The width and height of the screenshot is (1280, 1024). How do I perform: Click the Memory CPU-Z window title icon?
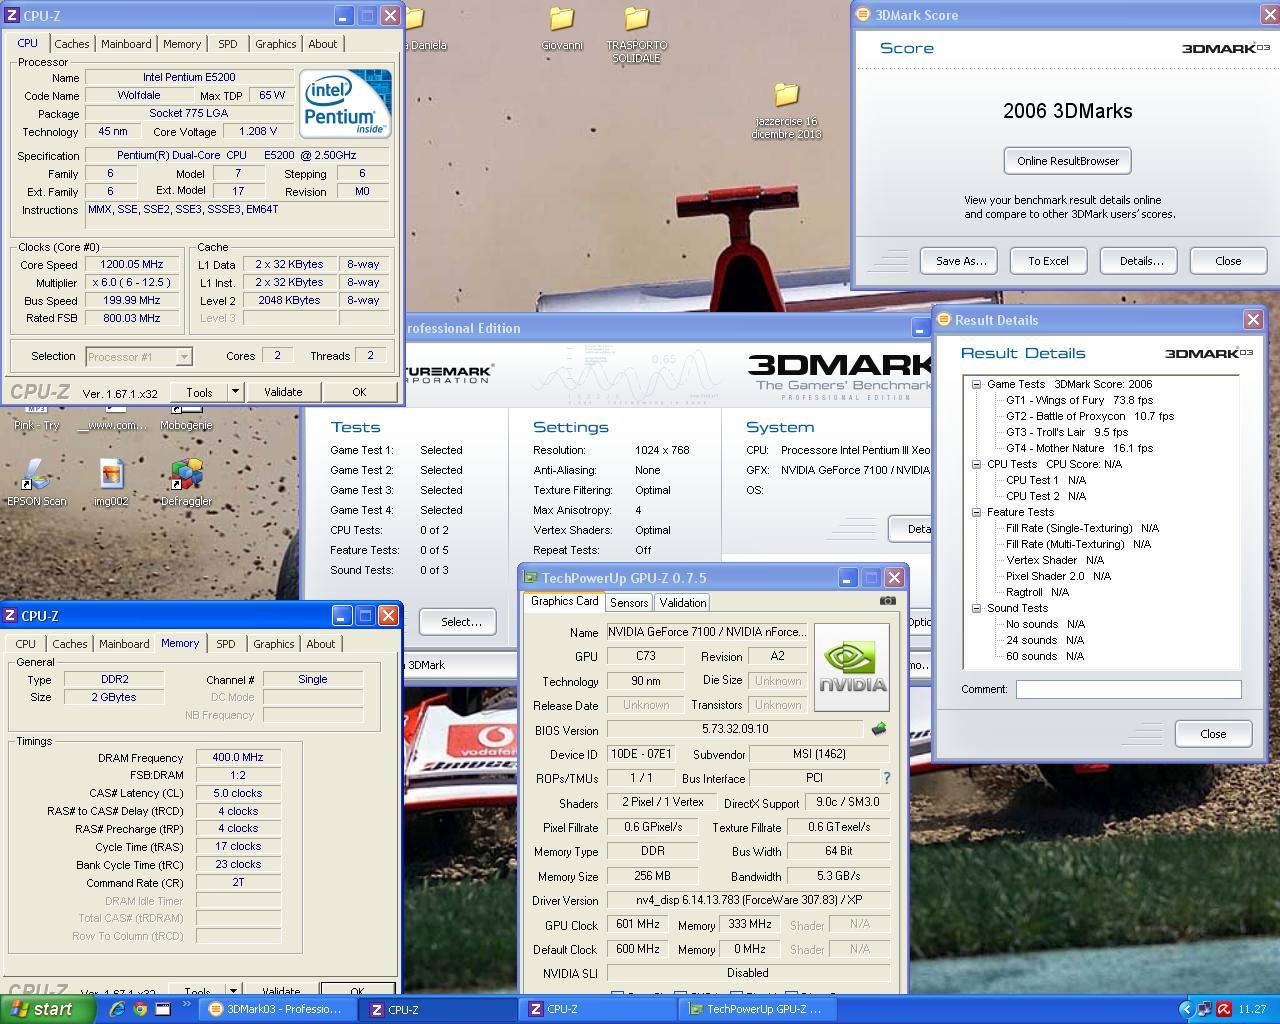(10, 615)
